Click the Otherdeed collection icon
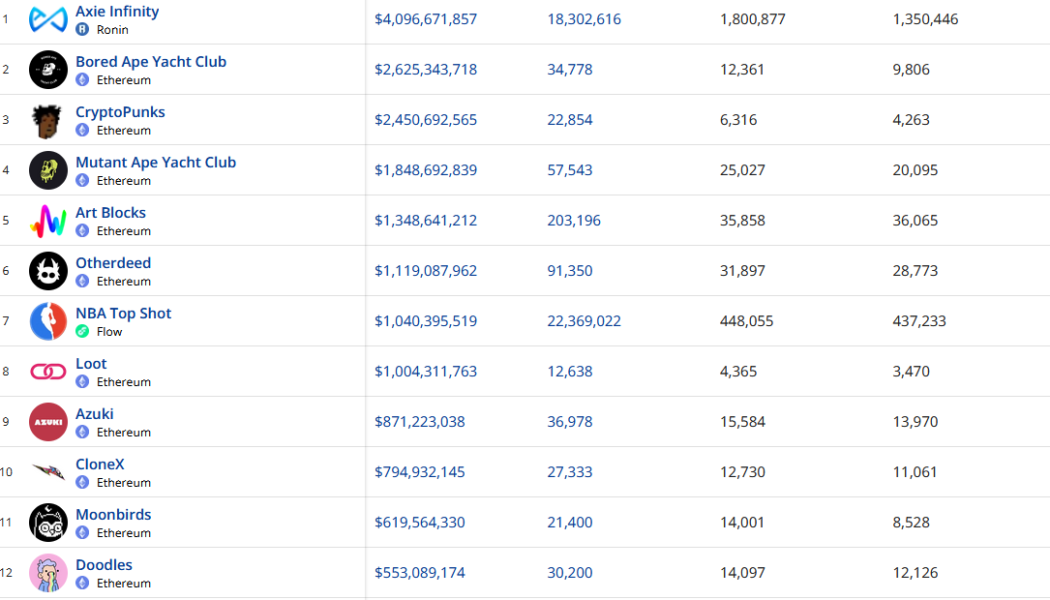 [x=48, y=271]
